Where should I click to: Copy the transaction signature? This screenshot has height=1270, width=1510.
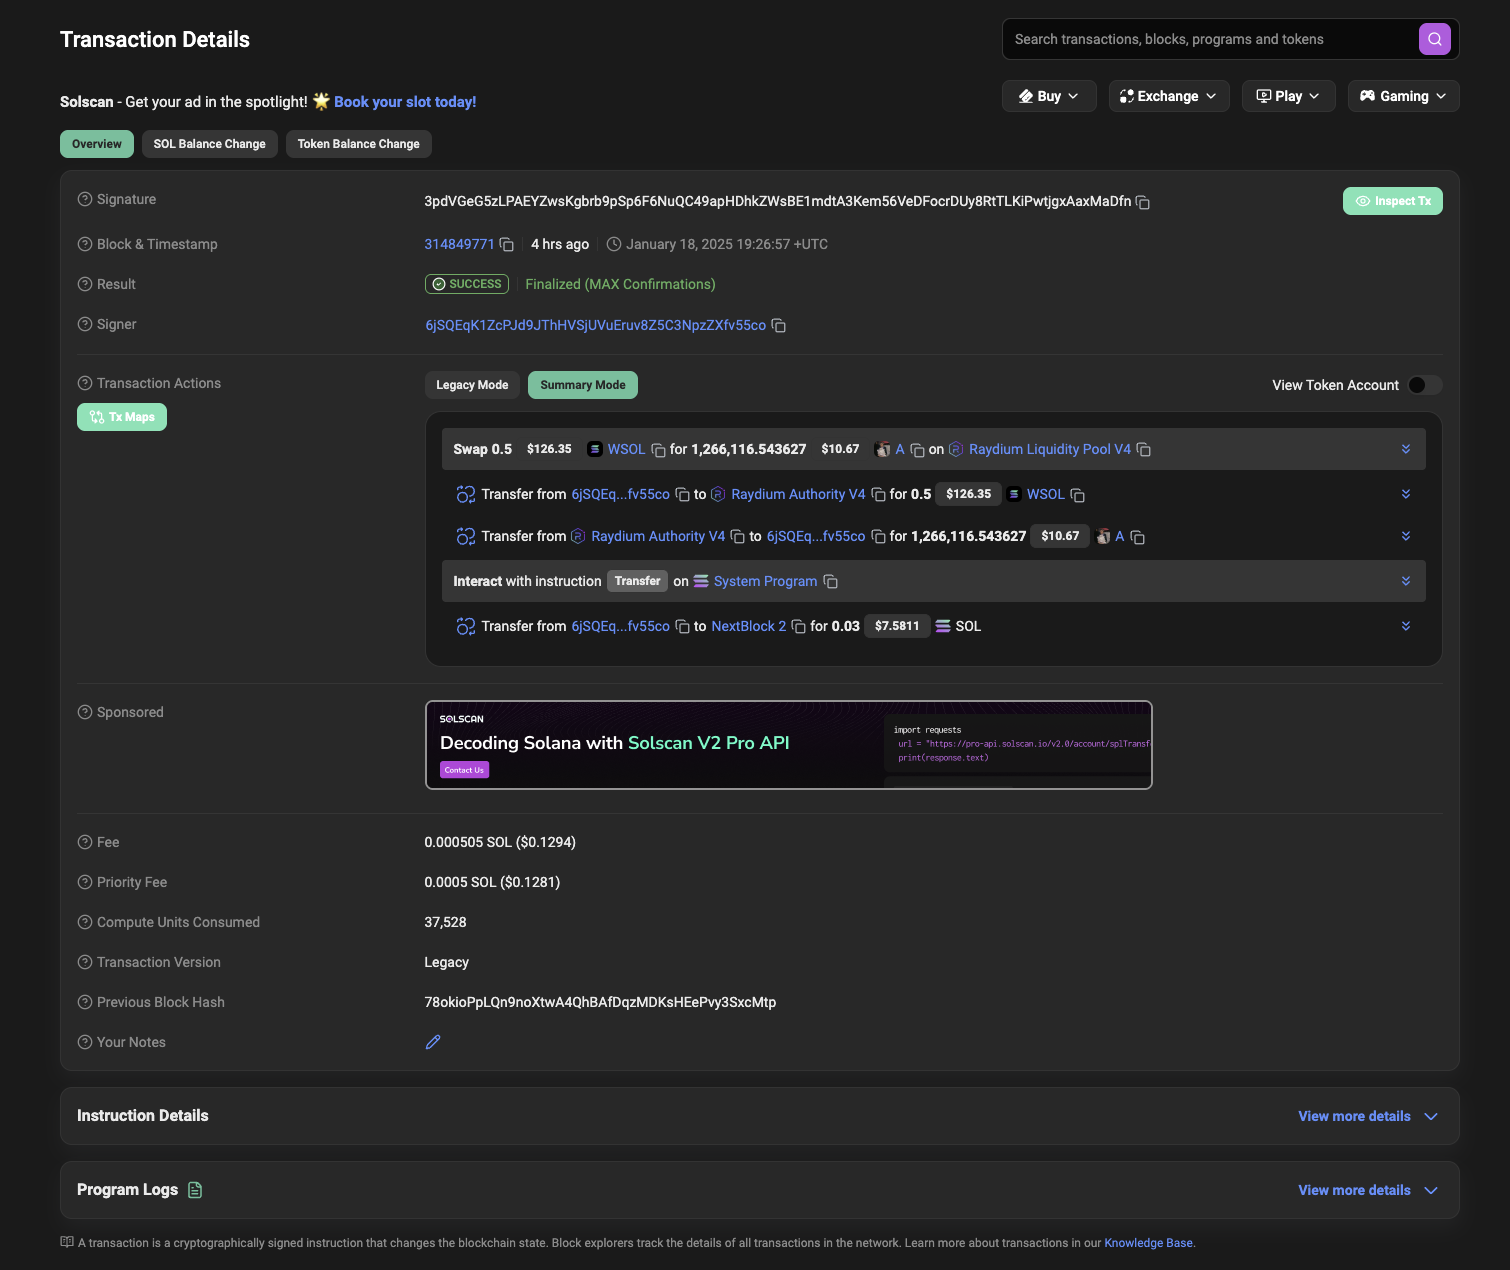coord(1143,202)
